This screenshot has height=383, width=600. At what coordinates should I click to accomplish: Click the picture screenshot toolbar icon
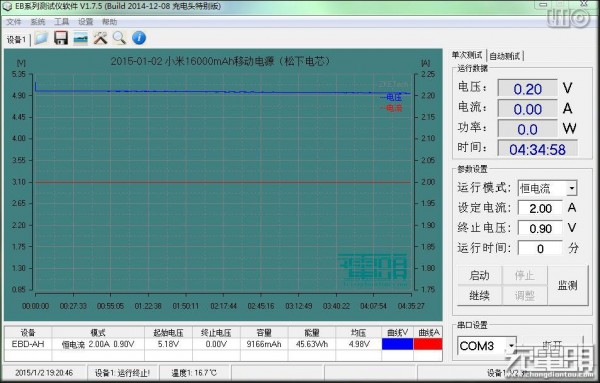tap(80, 38)
